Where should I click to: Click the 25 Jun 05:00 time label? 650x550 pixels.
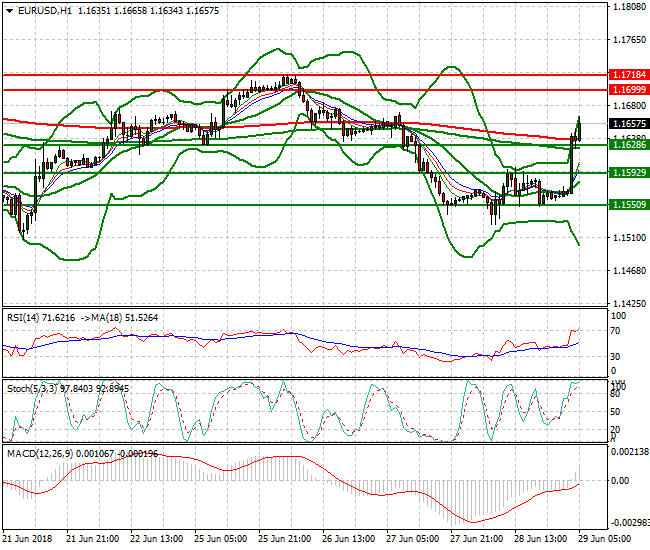221,539
